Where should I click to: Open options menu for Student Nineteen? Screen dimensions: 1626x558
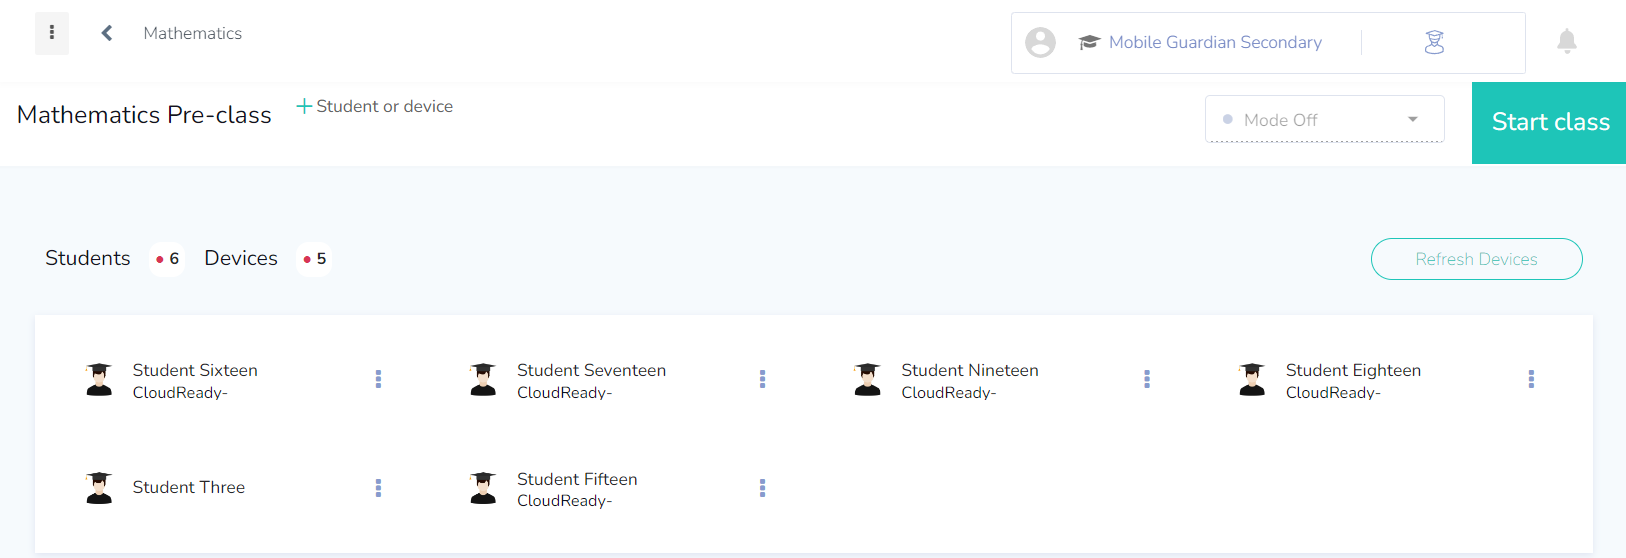[1147, 379]
